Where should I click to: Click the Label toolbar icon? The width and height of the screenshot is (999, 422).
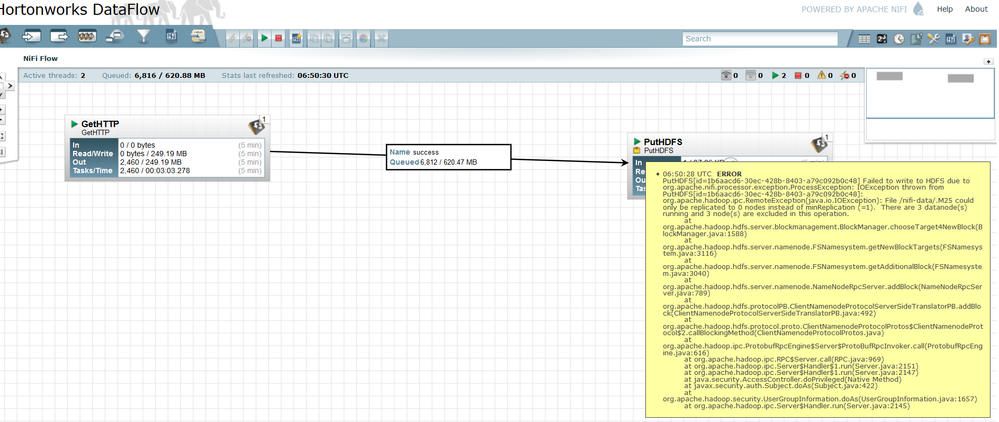198,37
